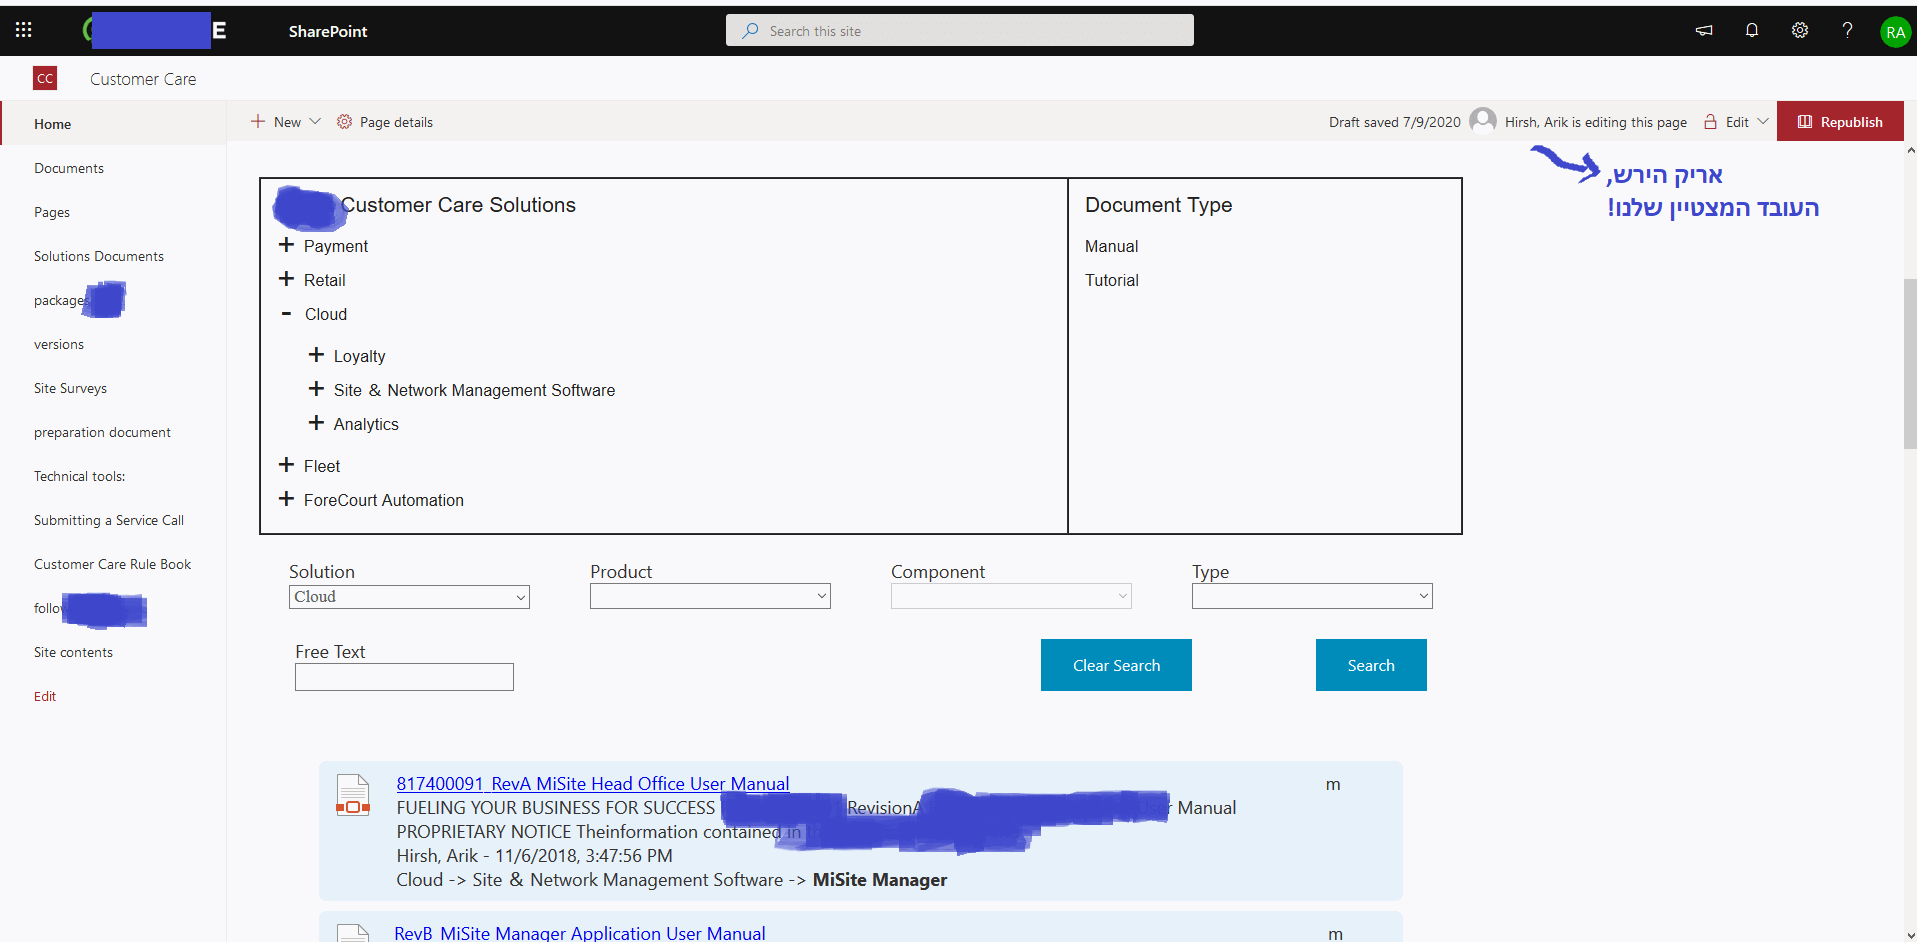Click the lock icon beside Edit
1917x942 pixels.
[x=1710, y=121]
